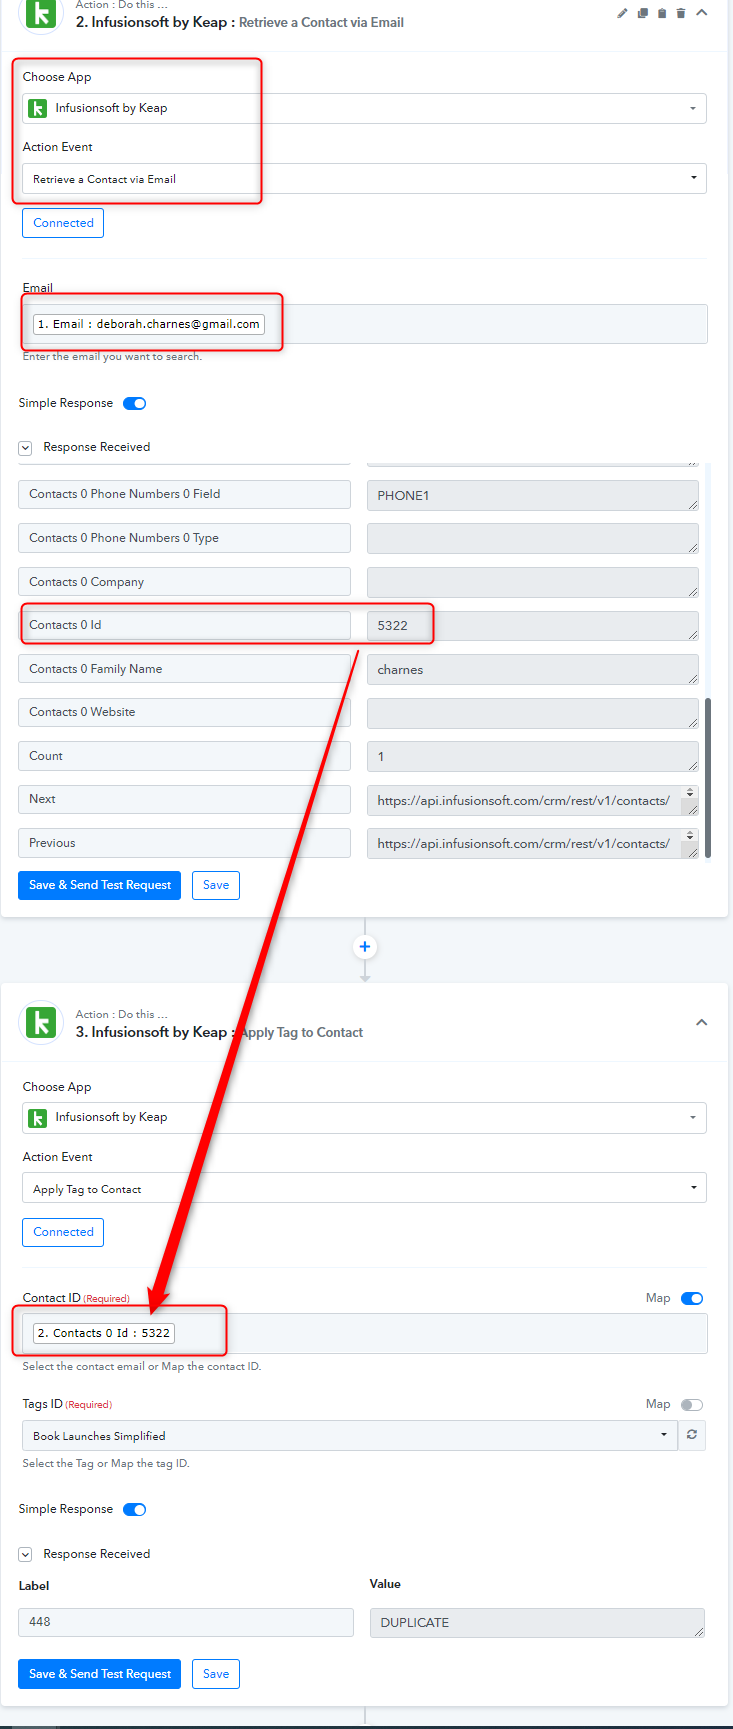This screenshot has width=733, height=1729.
Task: Open the Choose App dropdown in step 3
Action: click(364, 1117)
